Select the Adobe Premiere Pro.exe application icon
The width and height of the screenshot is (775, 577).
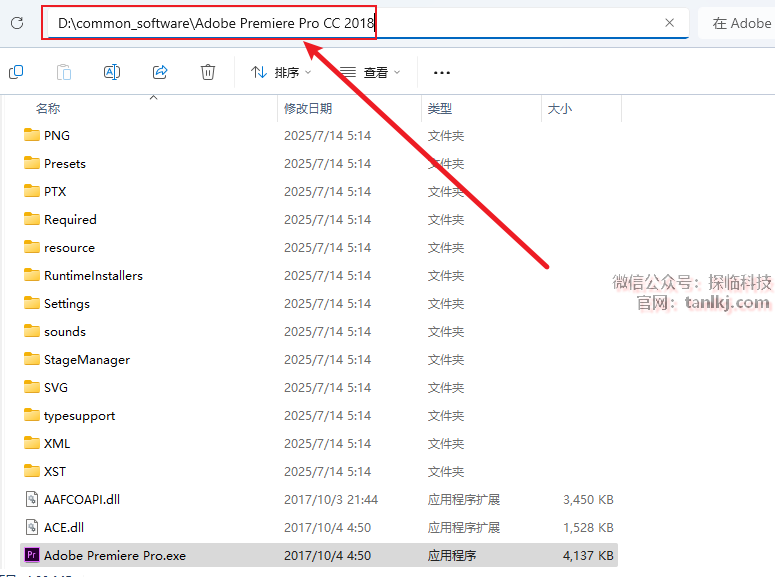31,555
